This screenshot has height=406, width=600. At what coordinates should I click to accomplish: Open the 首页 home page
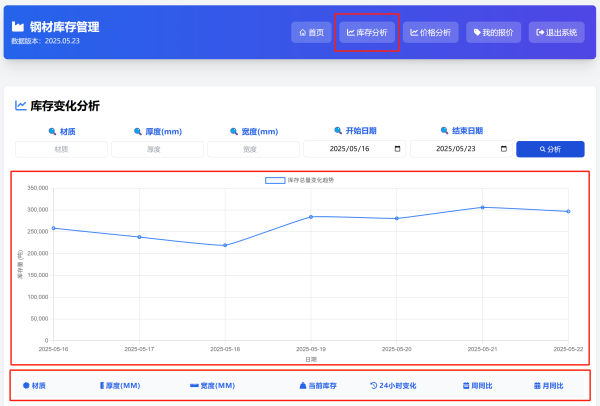(311, 33)
